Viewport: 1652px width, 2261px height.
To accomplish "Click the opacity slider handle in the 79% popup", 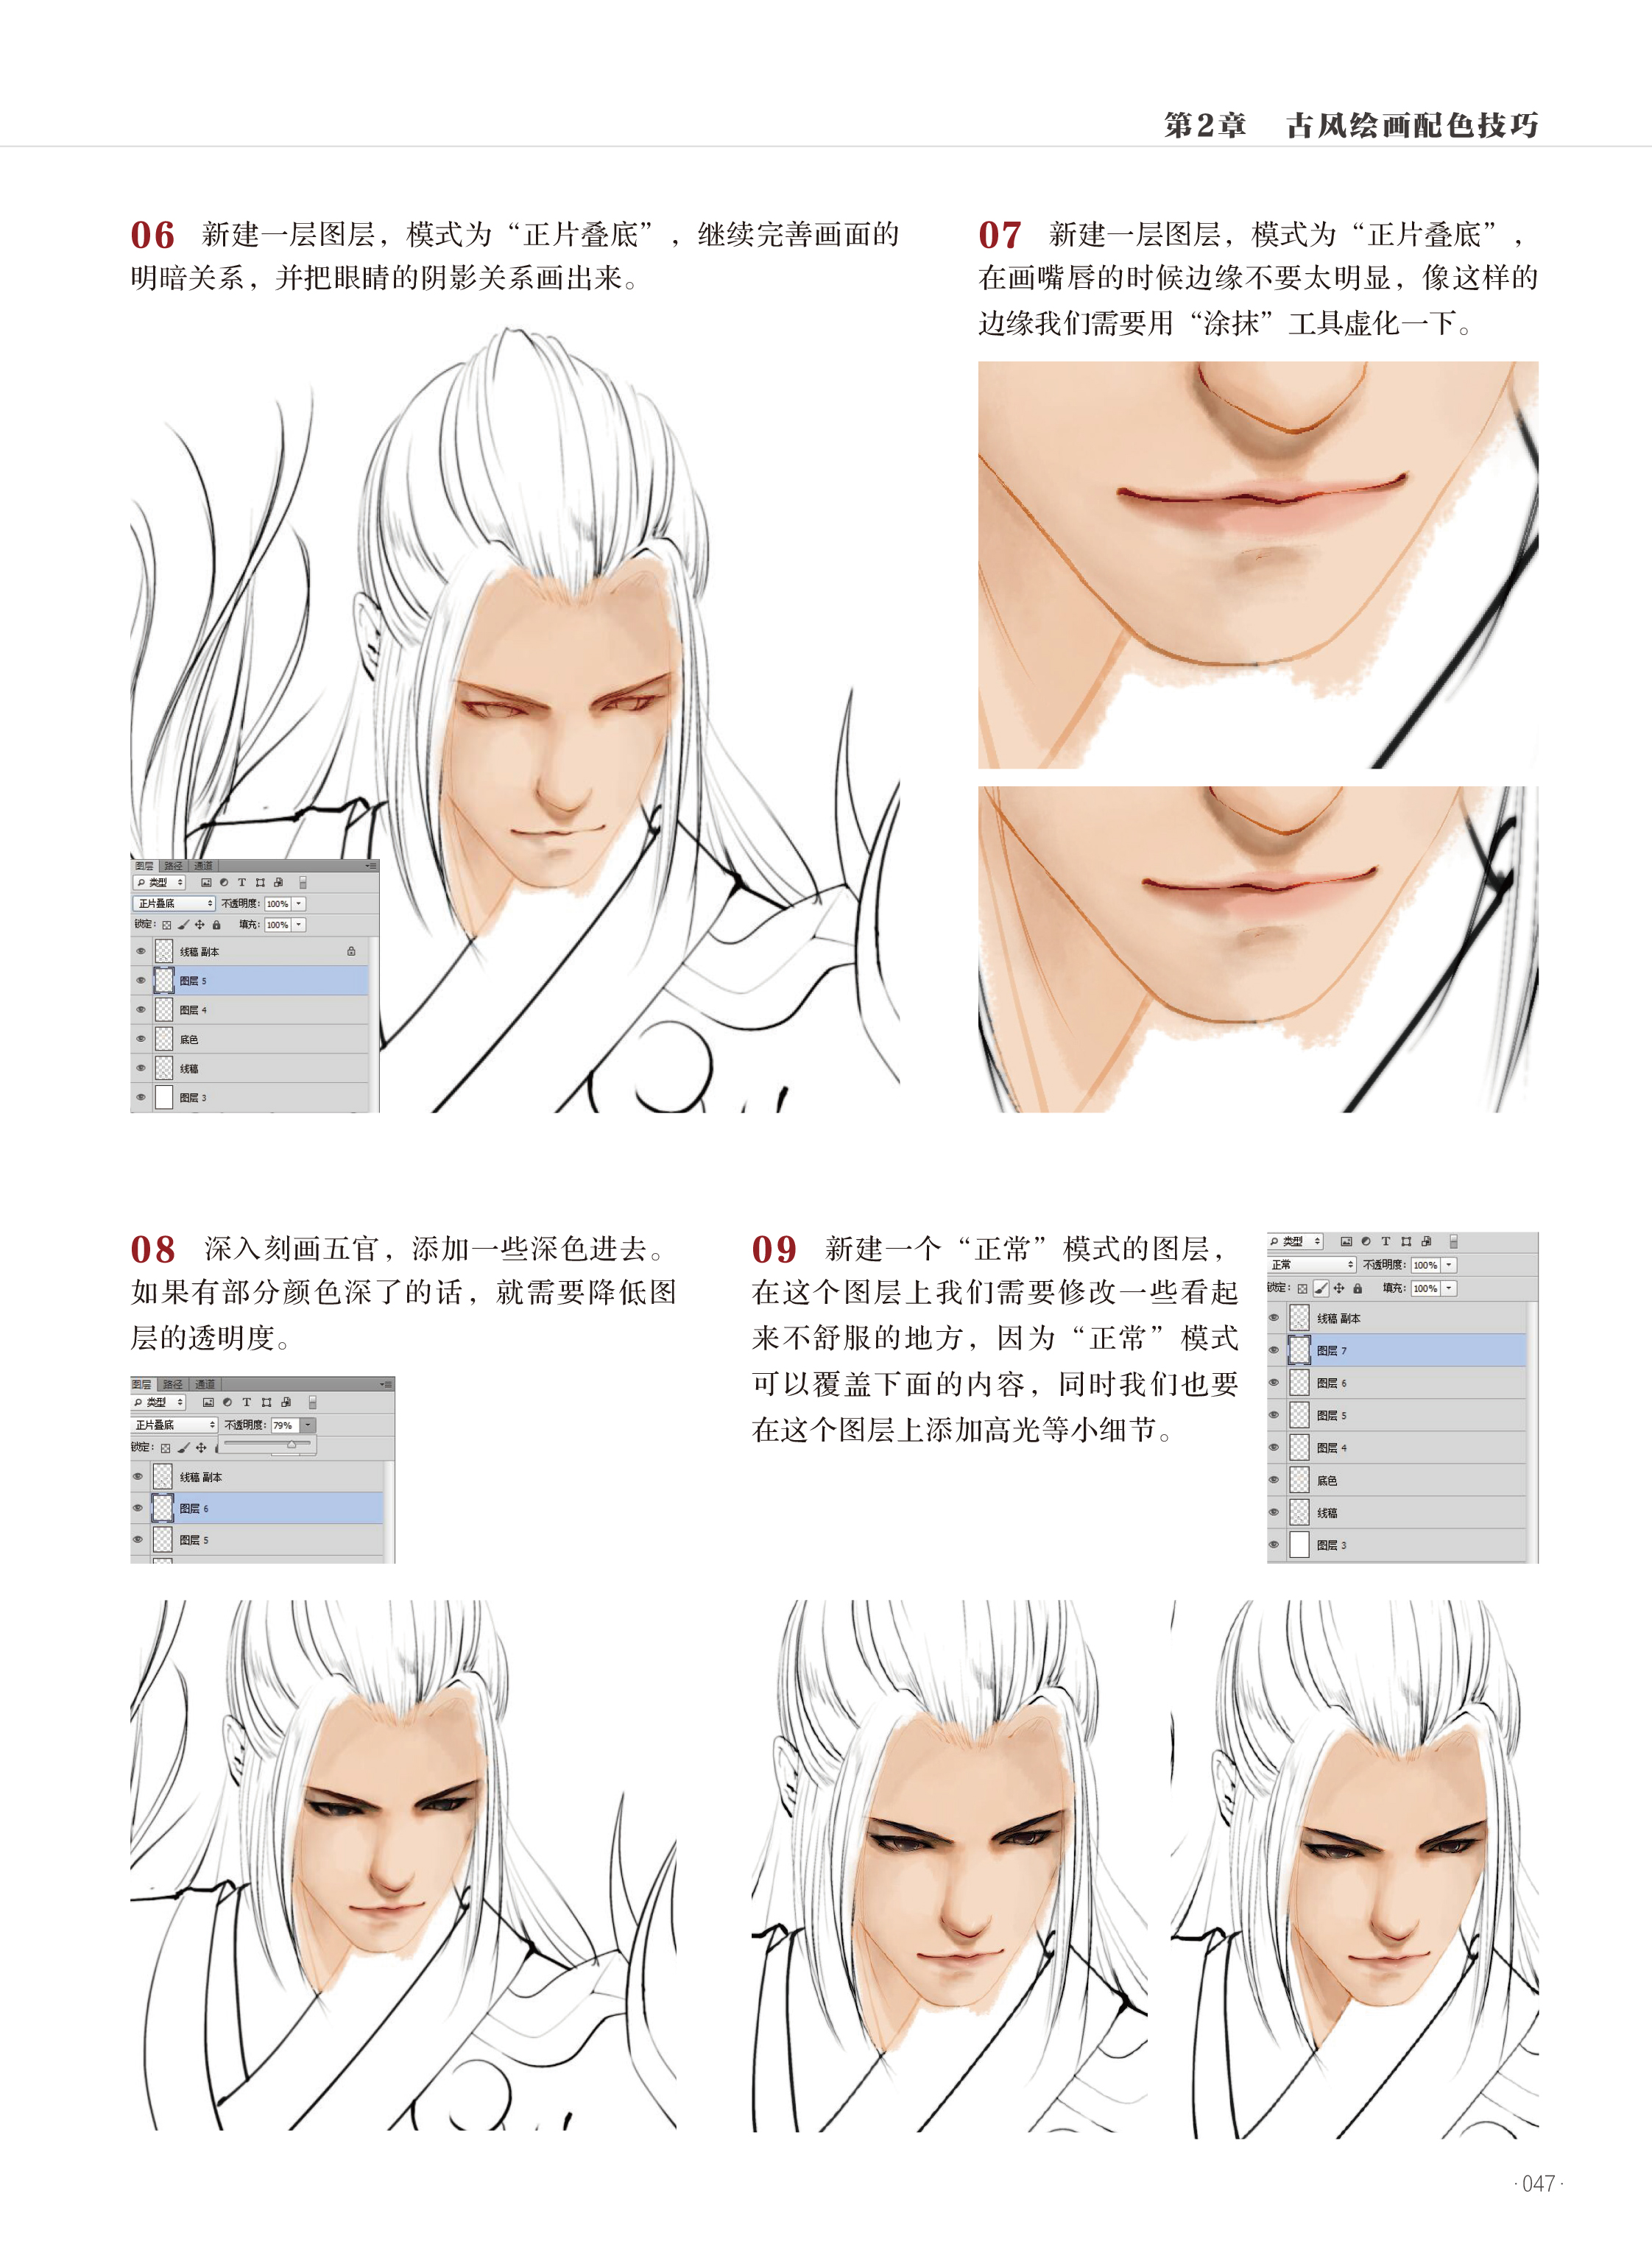I will (292, 1445).
